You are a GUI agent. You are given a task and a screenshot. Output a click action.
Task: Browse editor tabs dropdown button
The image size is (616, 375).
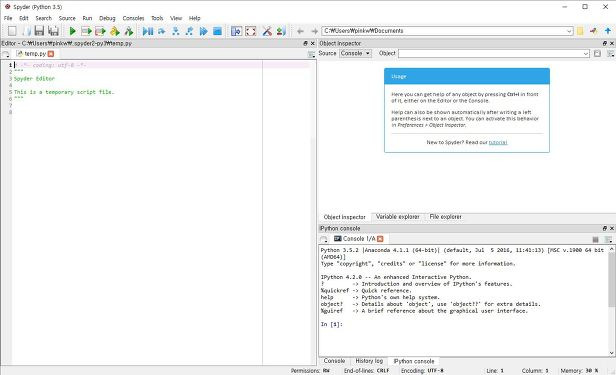click(x=6, y=54)
